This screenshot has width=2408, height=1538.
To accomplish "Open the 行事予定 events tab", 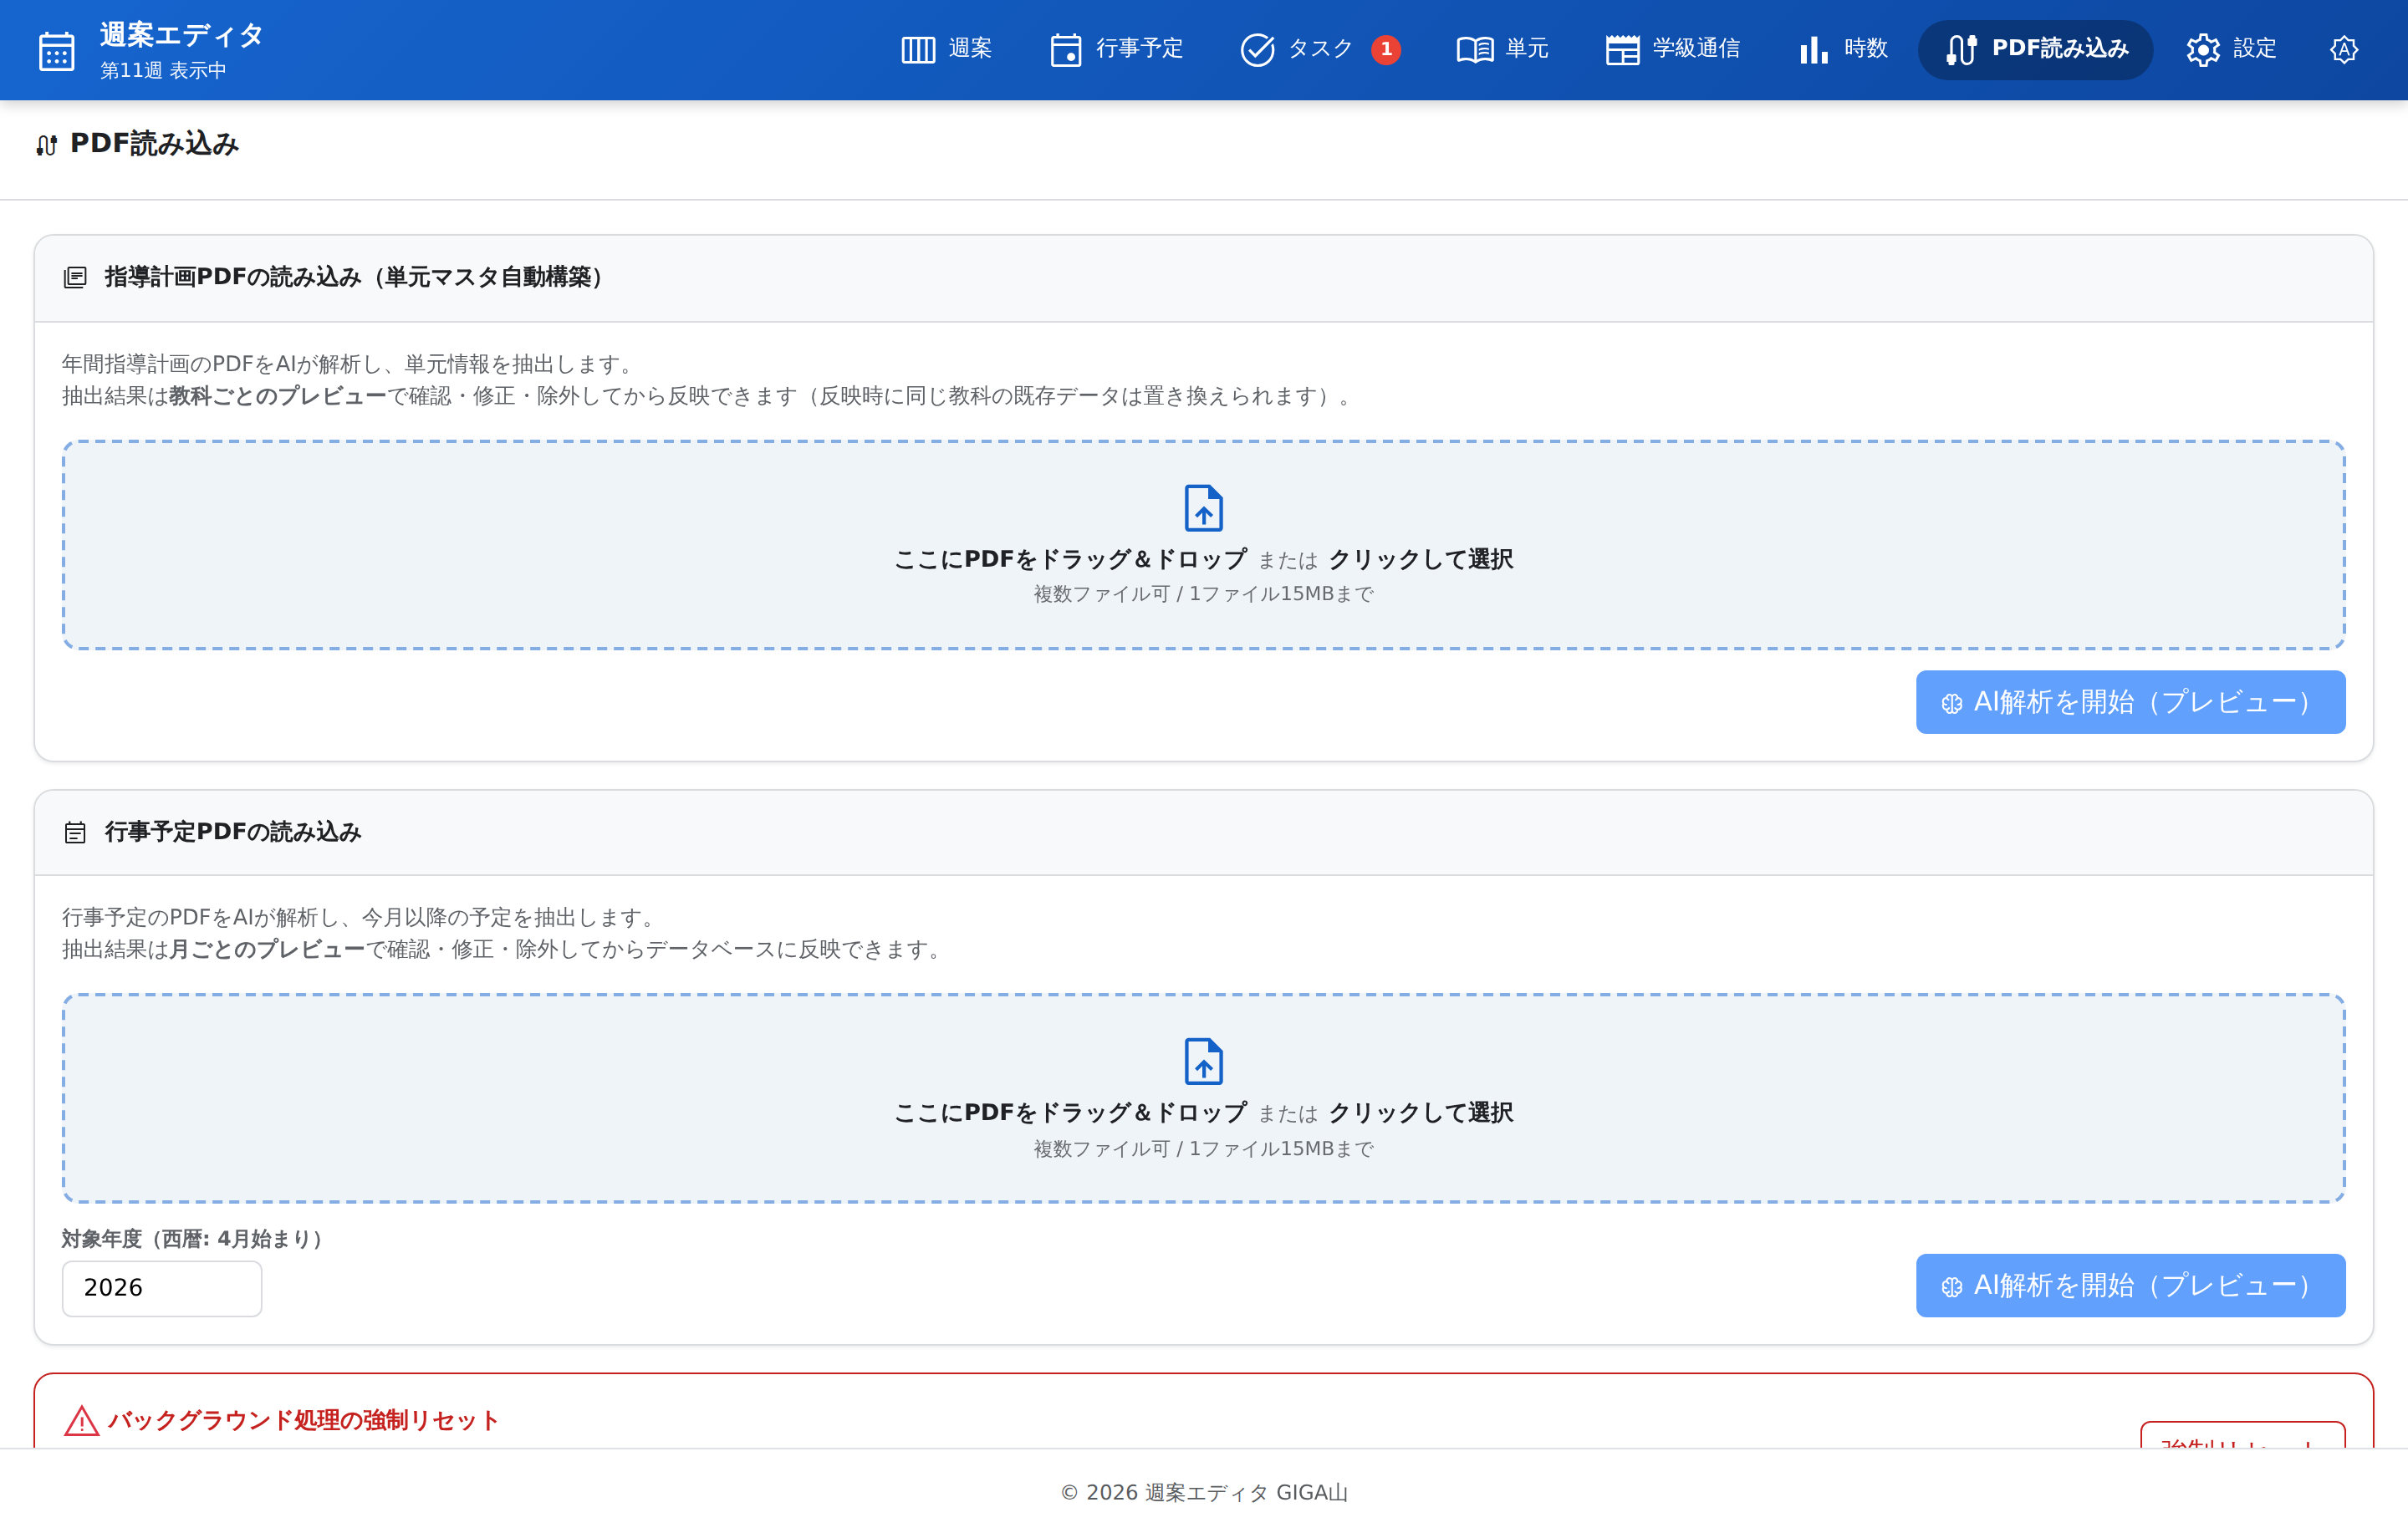I will (1116, 49).
